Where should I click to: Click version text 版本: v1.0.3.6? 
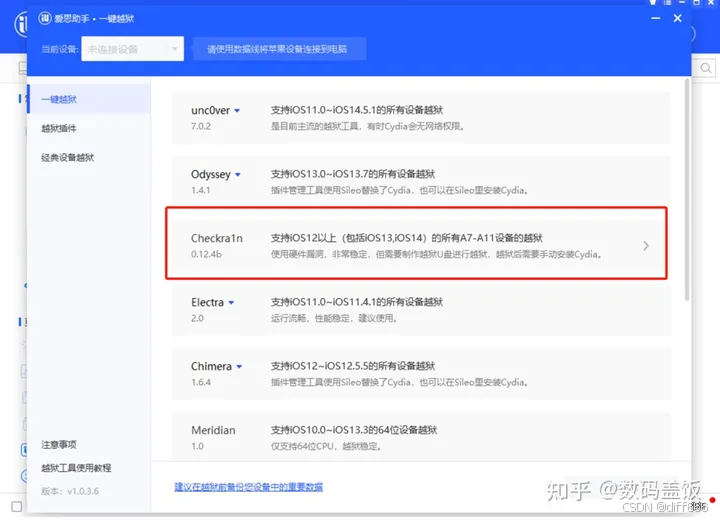coord(70,491)
